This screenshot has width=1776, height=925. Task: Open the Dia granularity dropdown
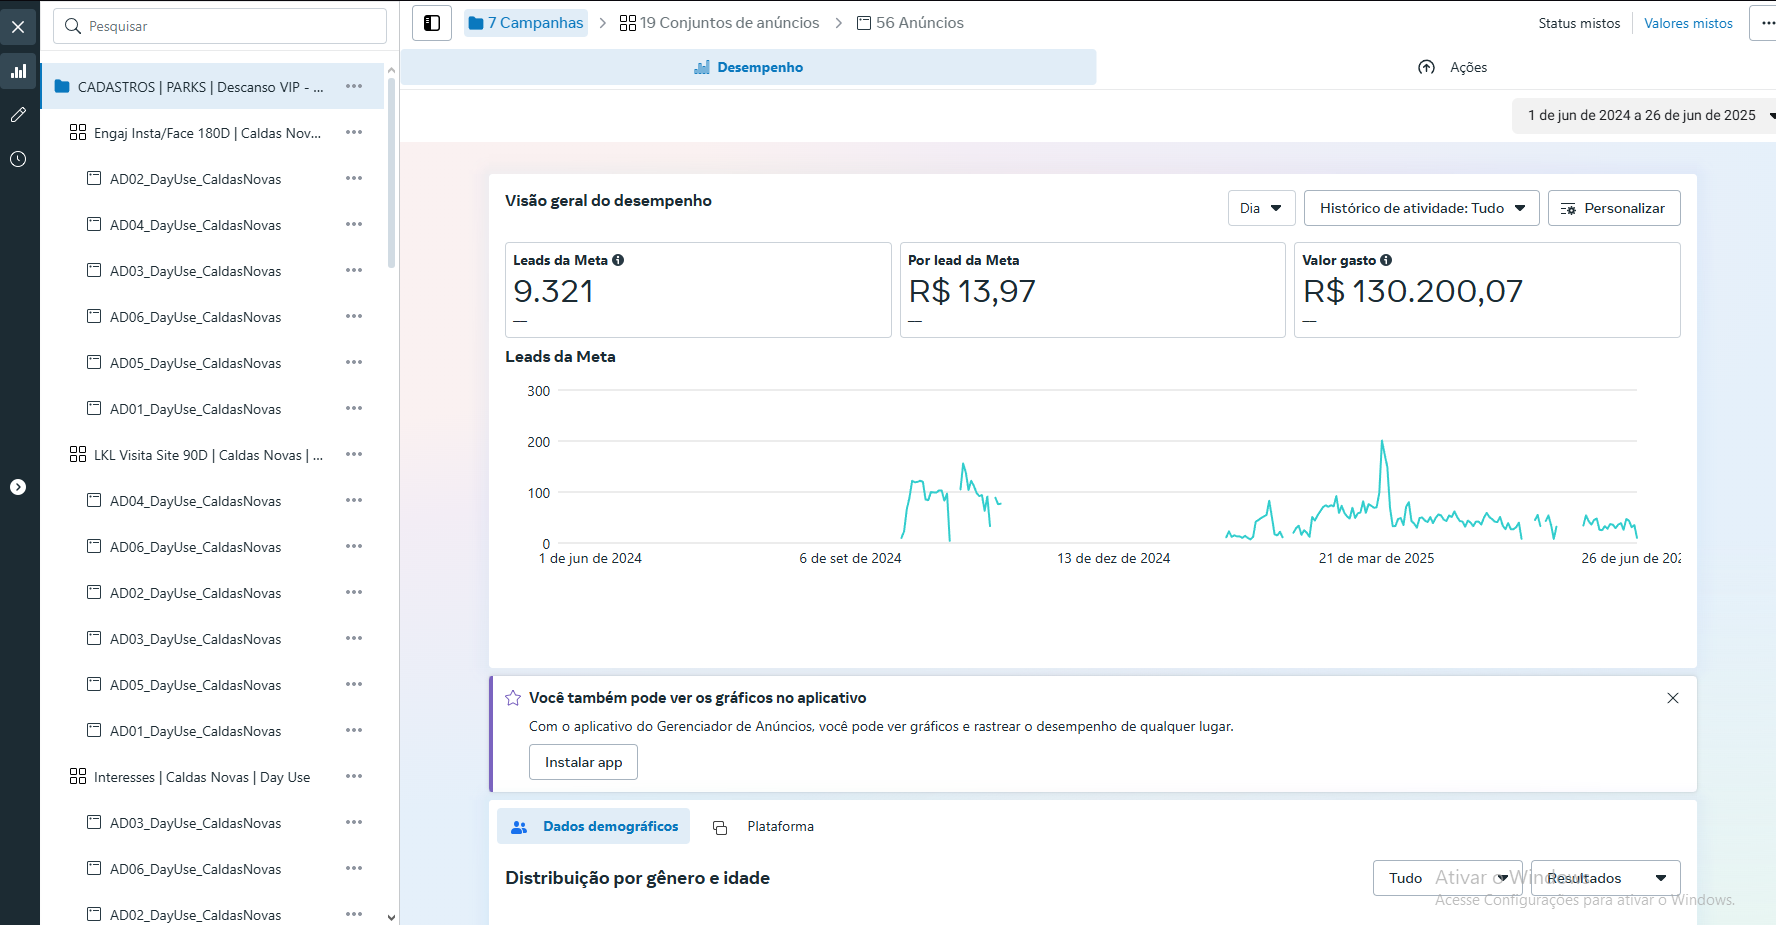tap(1261, 208)
